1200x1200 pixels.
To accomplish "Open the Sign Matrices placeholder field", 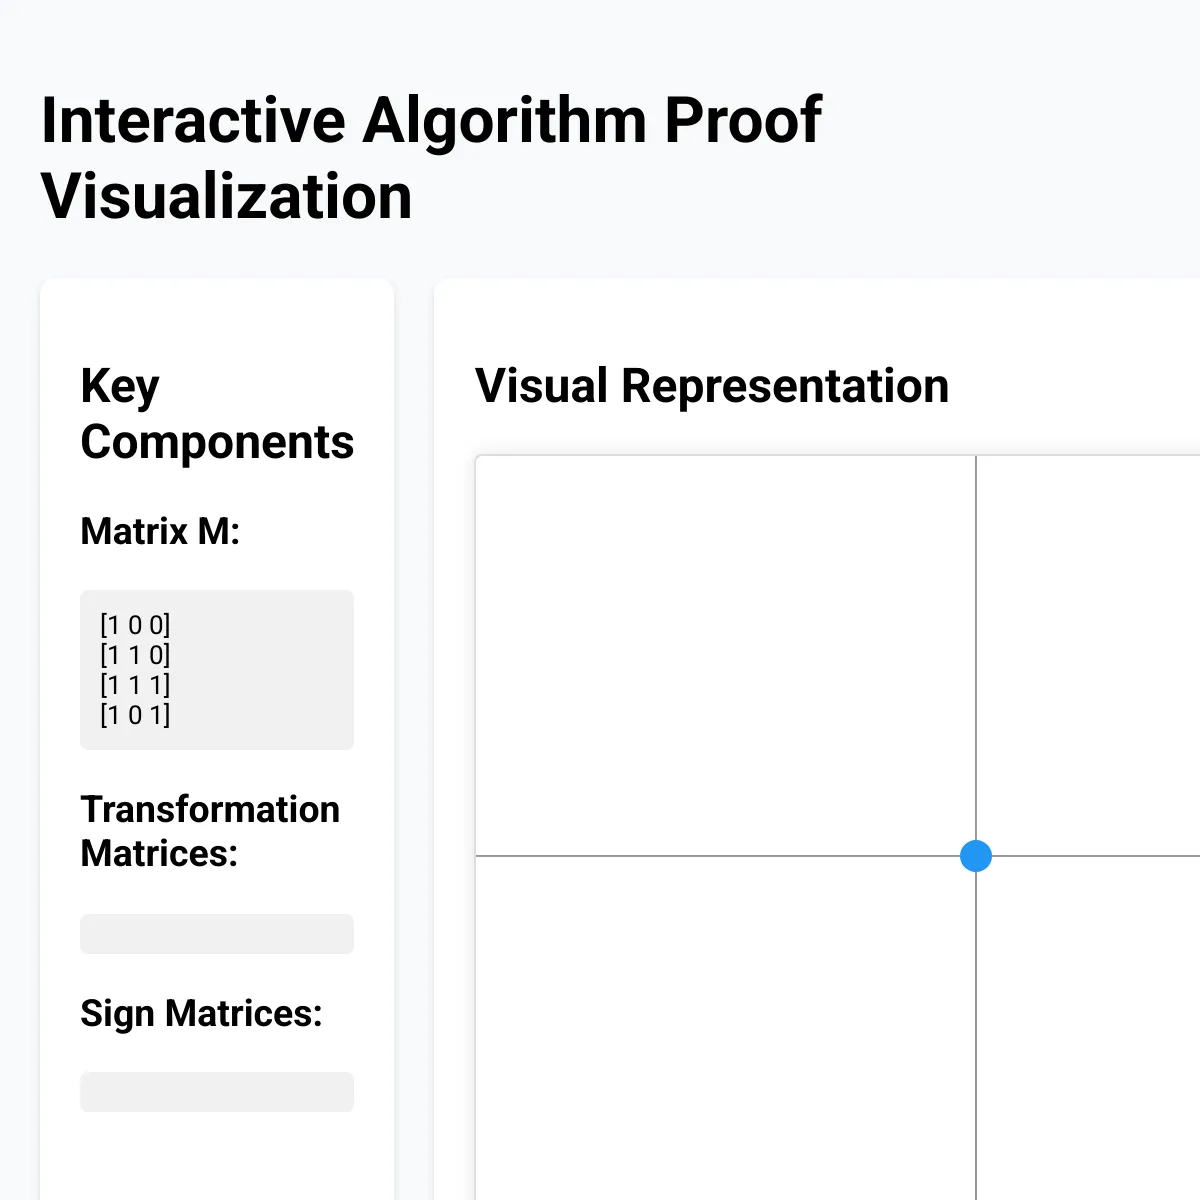I will 217,1091.
